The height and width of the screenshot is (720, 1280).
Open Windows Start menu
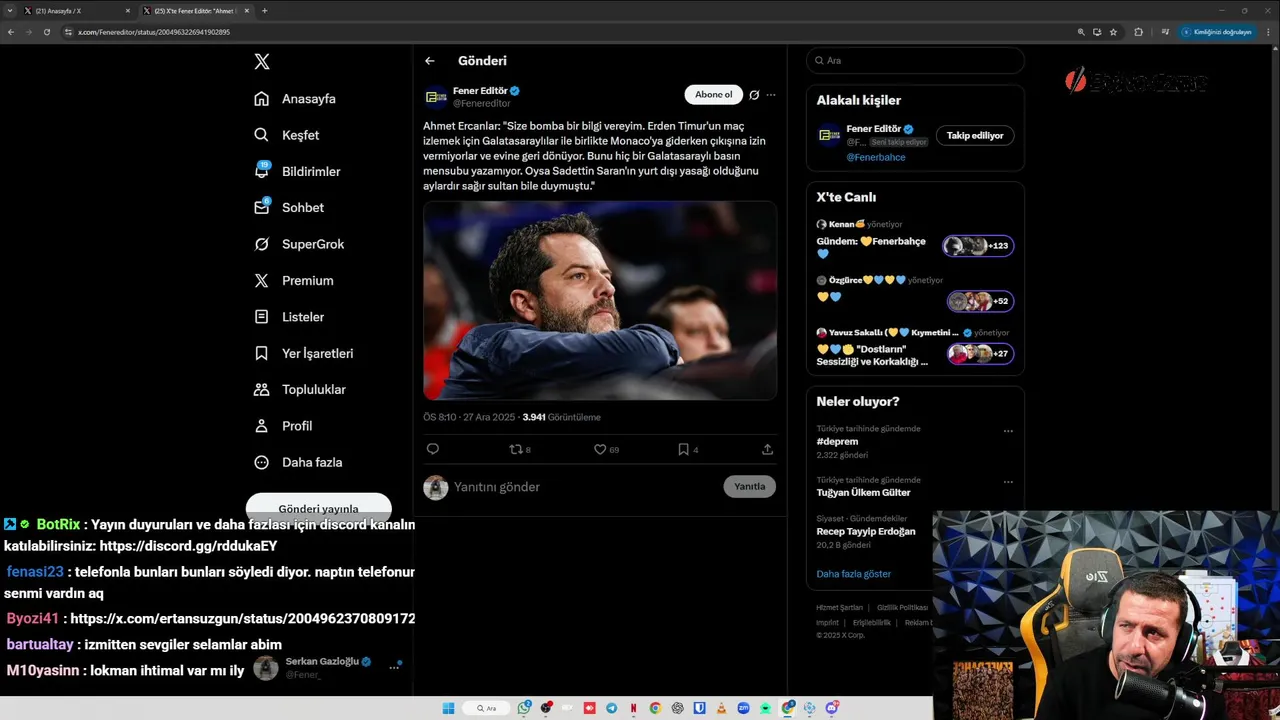(448, 708)
